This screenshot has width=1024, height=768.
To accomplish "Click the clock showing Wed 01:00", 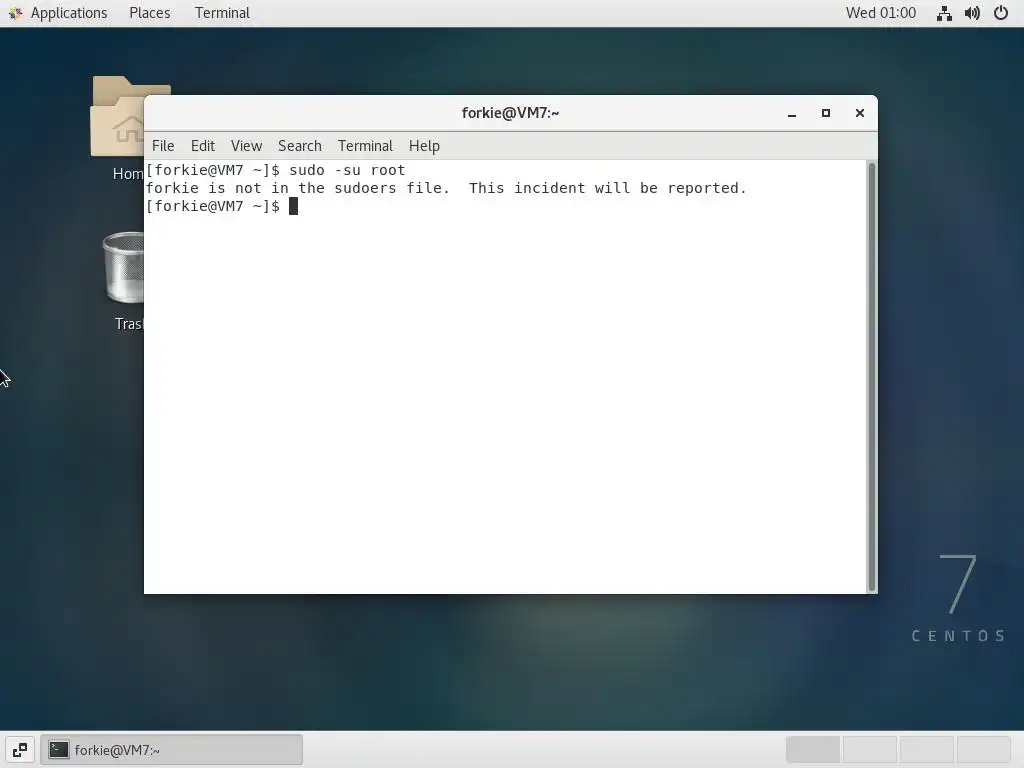I will tap(880, 13).
